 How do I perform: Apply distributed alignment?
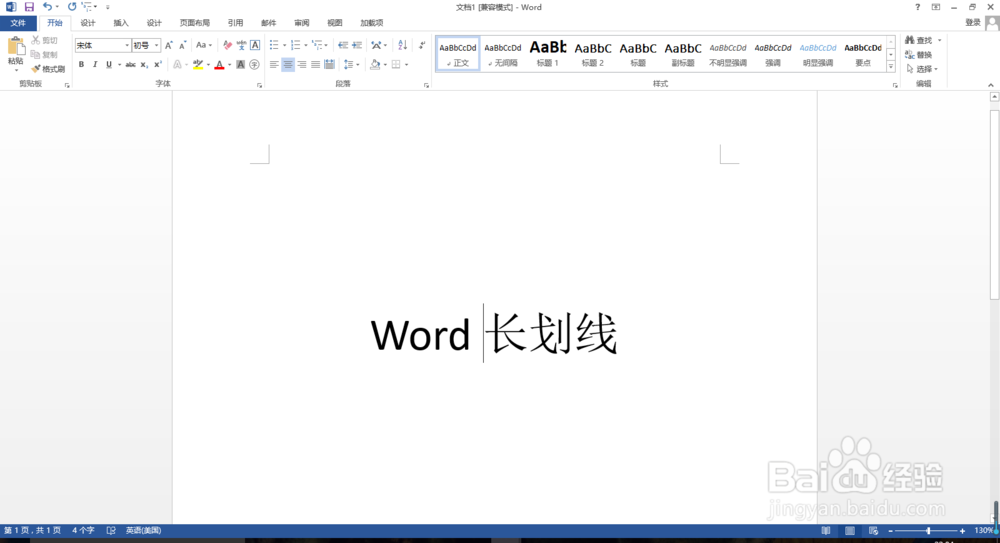click(329, 64)
